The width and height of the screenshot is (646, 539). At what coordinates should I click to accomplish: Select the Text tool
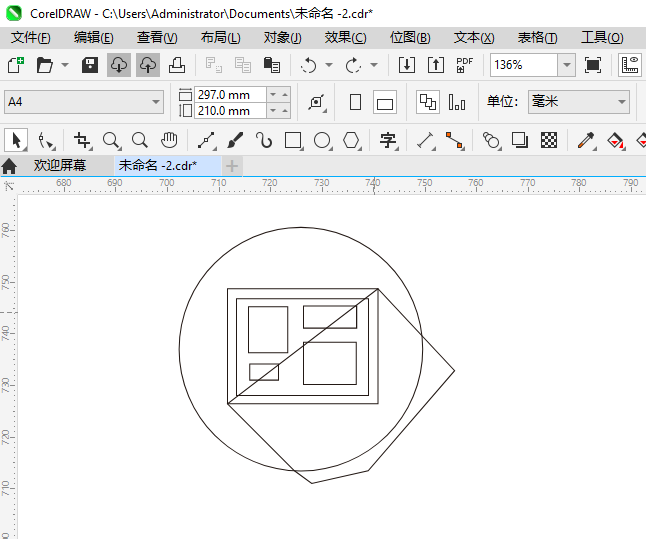pos(388,141)
